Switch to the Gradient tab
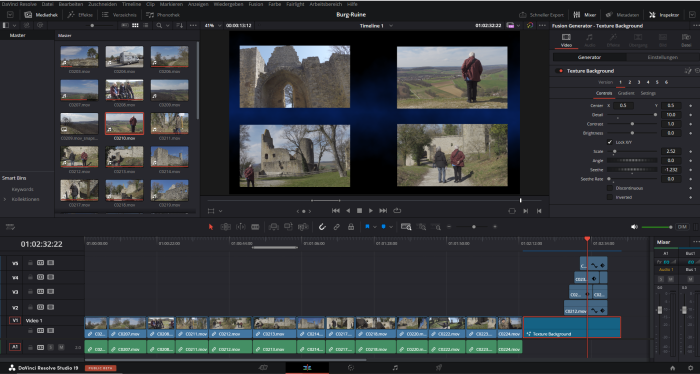The image size is (700, 374). 626,93
